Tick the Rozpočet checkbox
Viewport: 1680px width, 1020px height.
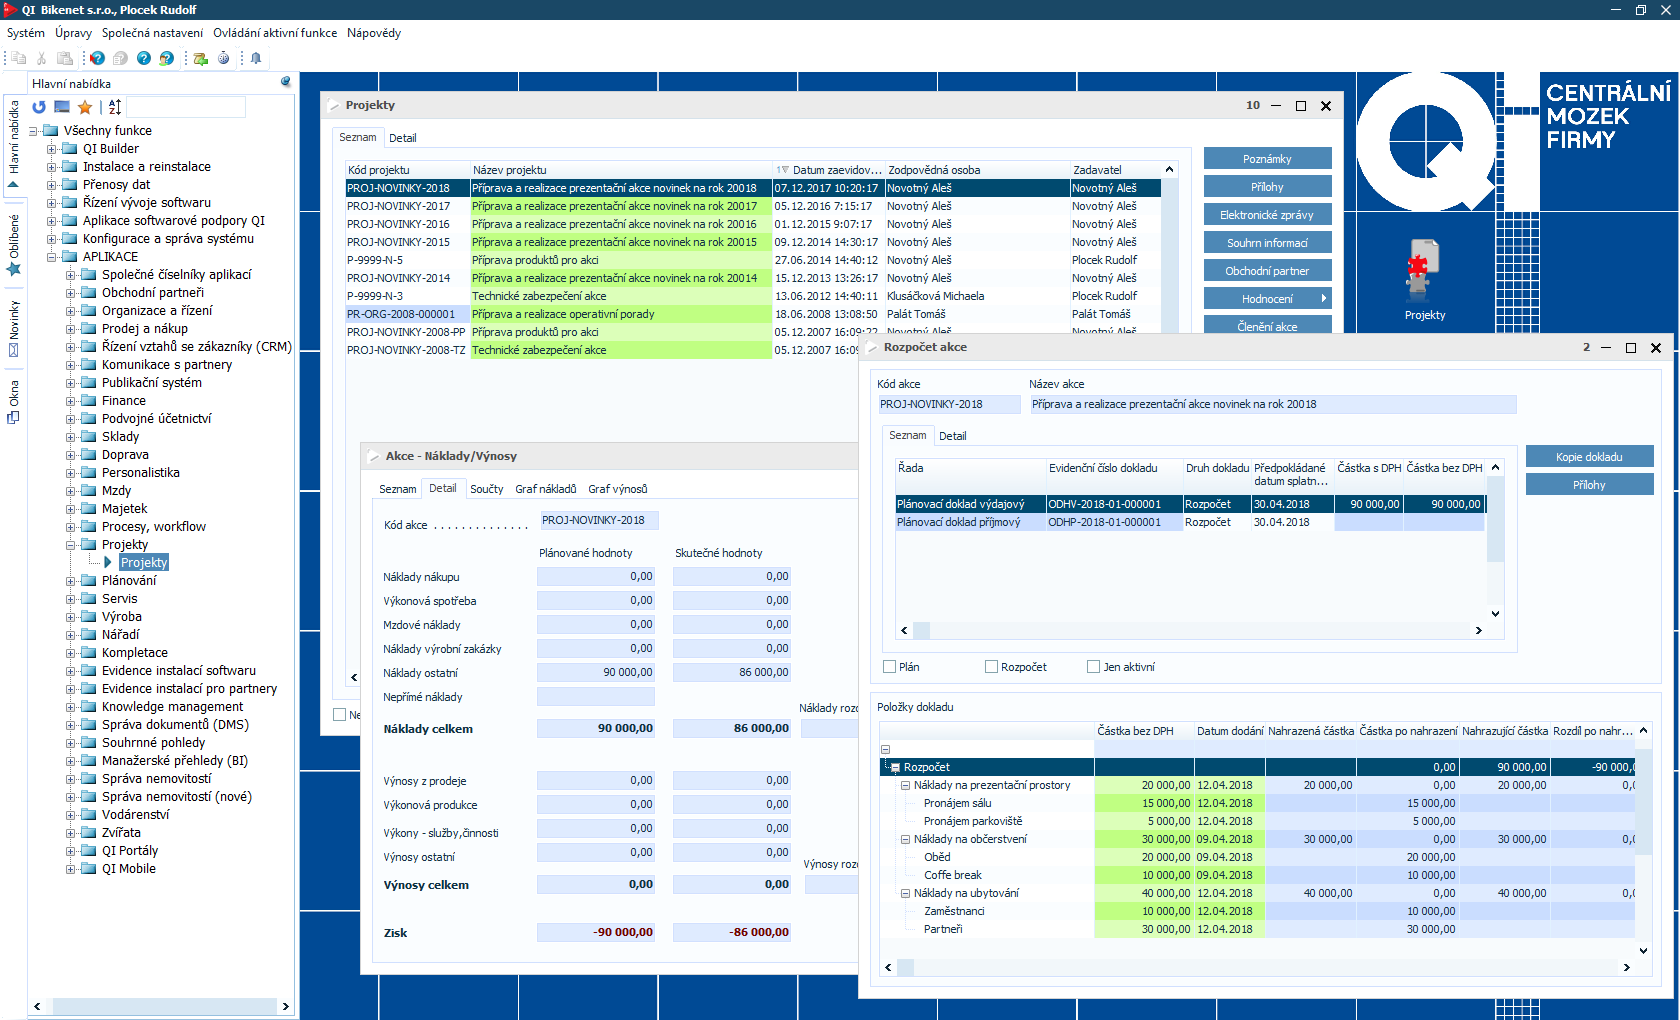[x=991, y=667]
